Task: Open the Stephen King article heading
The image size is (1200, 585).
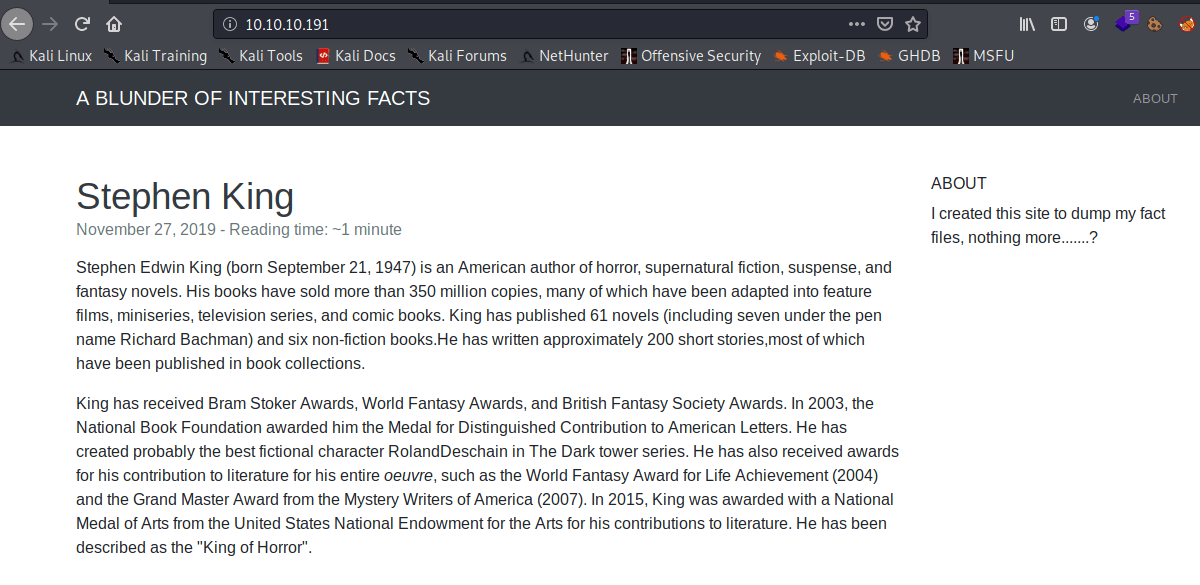Action: 185,197
